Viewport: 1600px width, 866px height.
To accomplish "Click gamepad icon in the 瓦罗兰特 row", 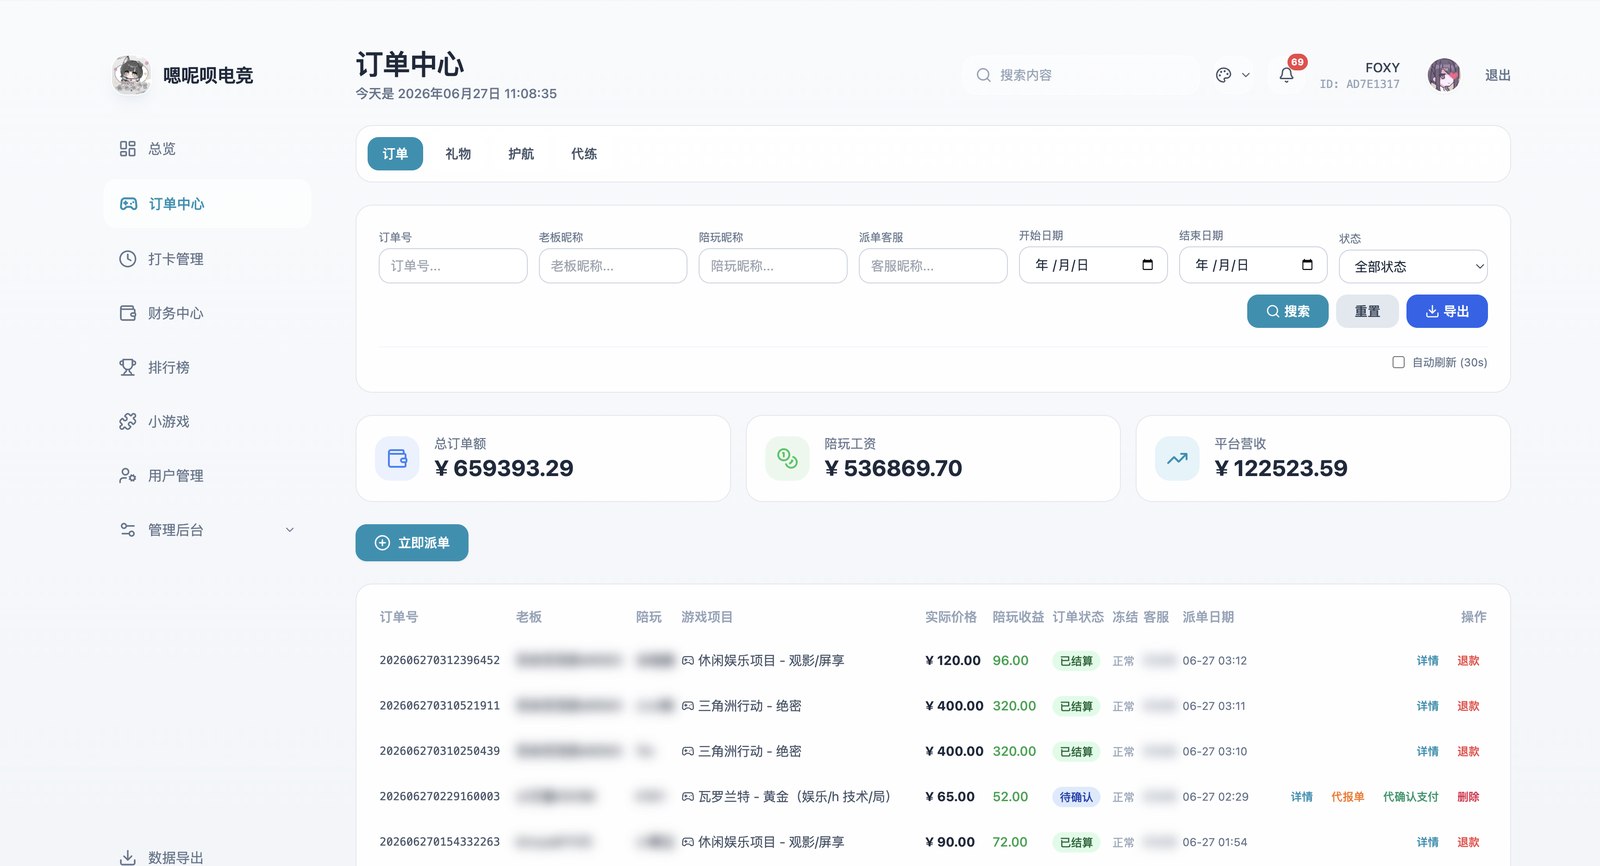I will [x=688, y=797].
